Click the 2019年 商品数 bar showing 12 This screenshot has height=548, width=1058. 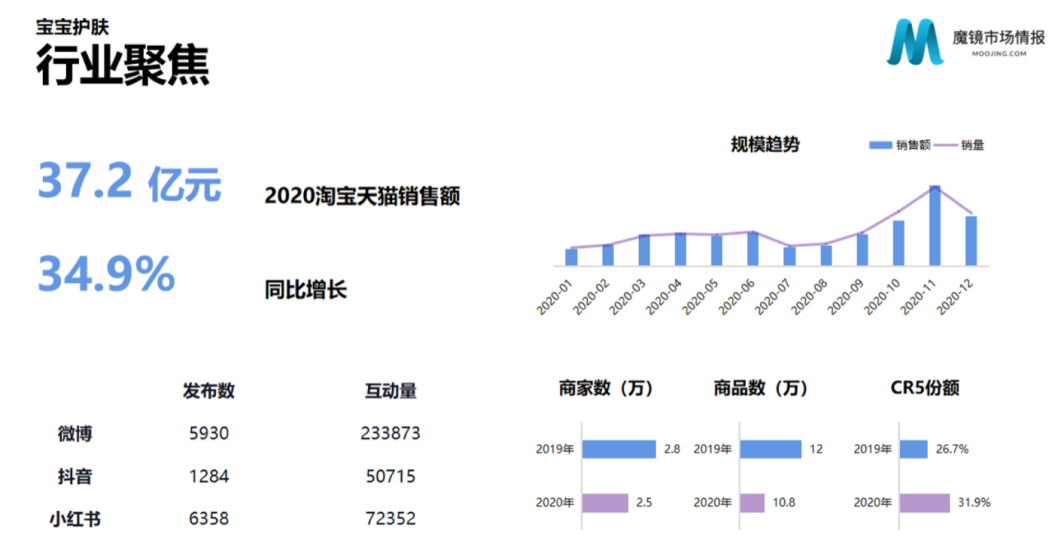pyautogui.click(x=771, y=449)
